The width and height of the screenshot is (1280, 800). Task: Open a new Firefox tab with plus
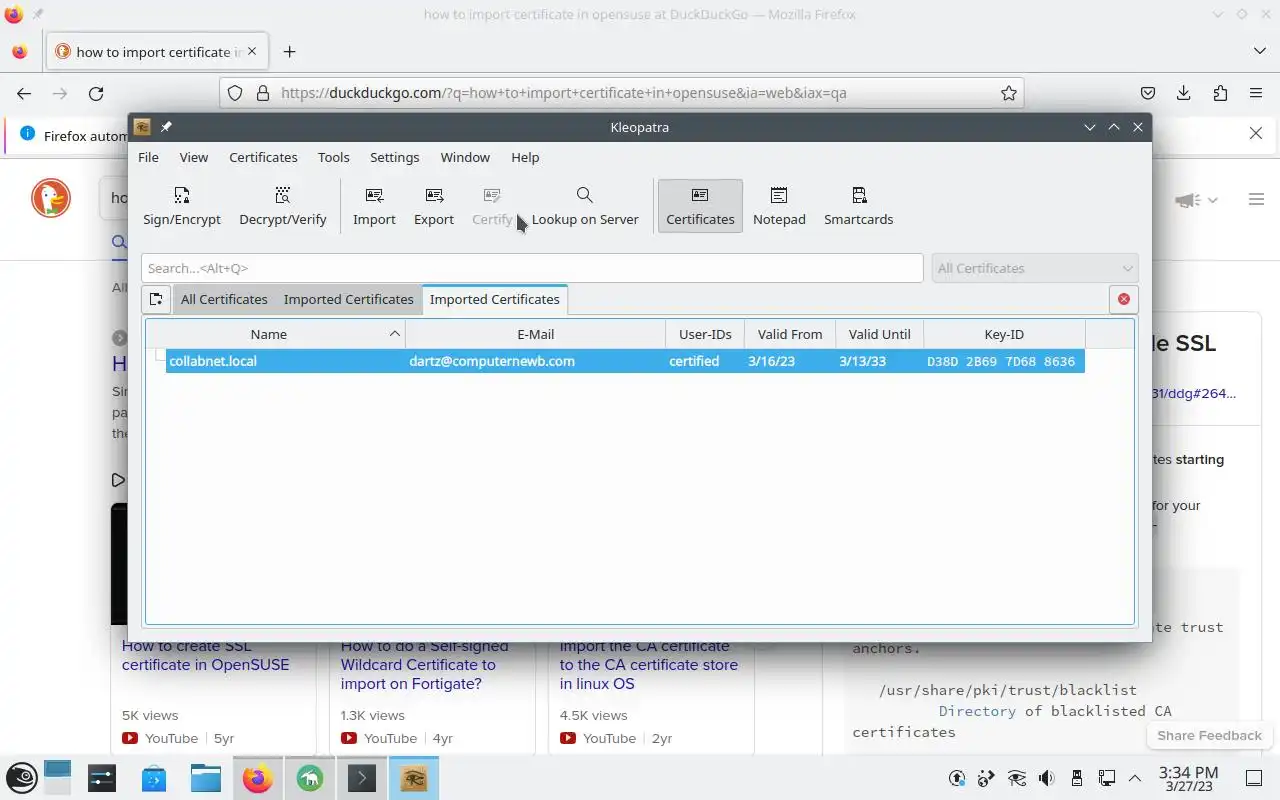pyautogui.click(x=289, y=51)
